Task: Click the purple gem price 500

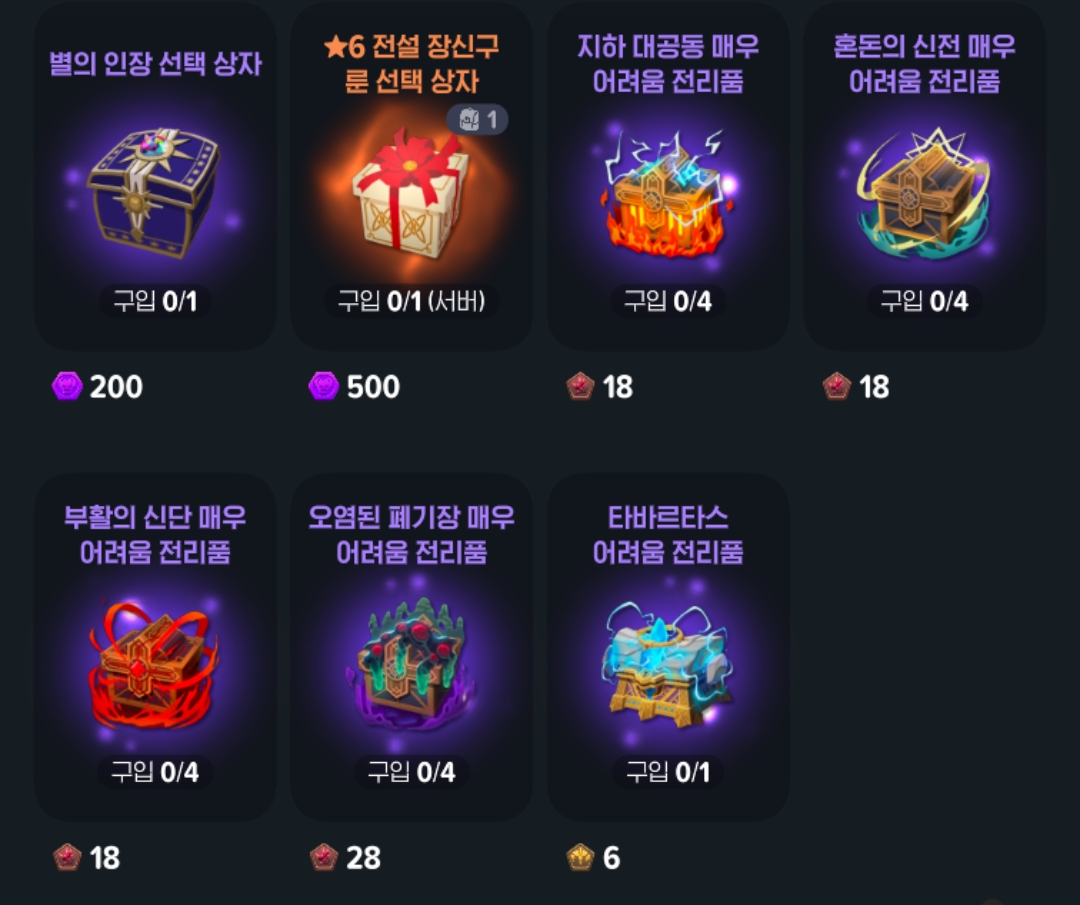Action: point(354,386)
